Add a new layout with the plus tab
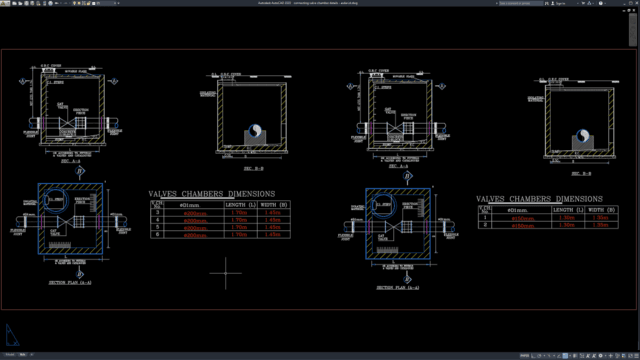Screen dimensions: 640x360 (31, 354)
